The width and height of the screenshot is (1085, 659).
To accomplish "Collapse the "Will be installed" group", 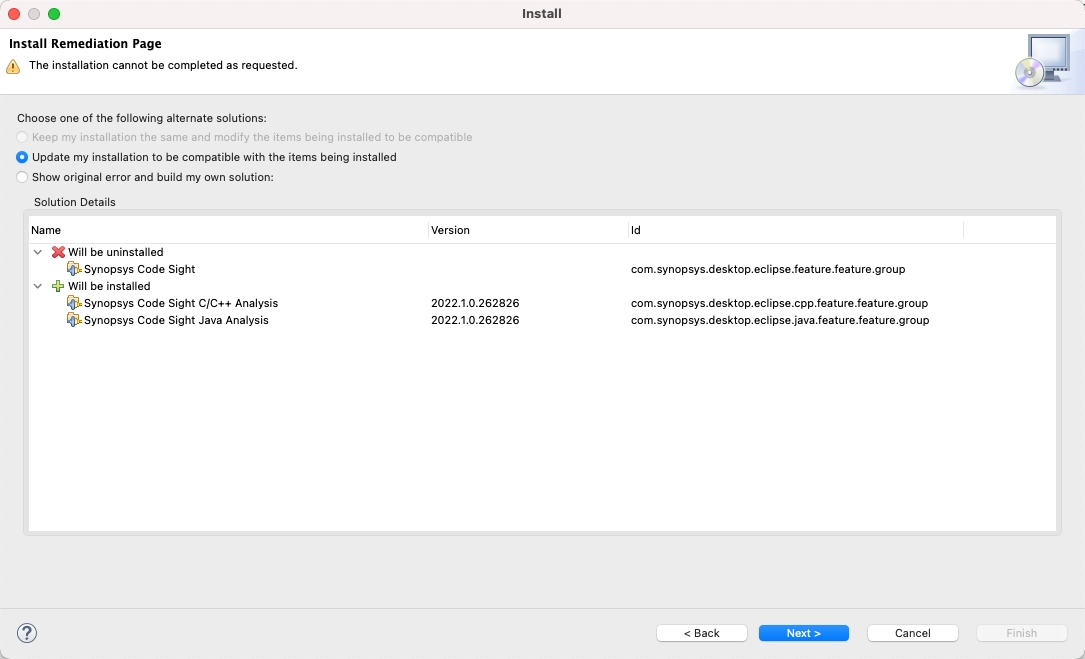I will tap(38, 286).
